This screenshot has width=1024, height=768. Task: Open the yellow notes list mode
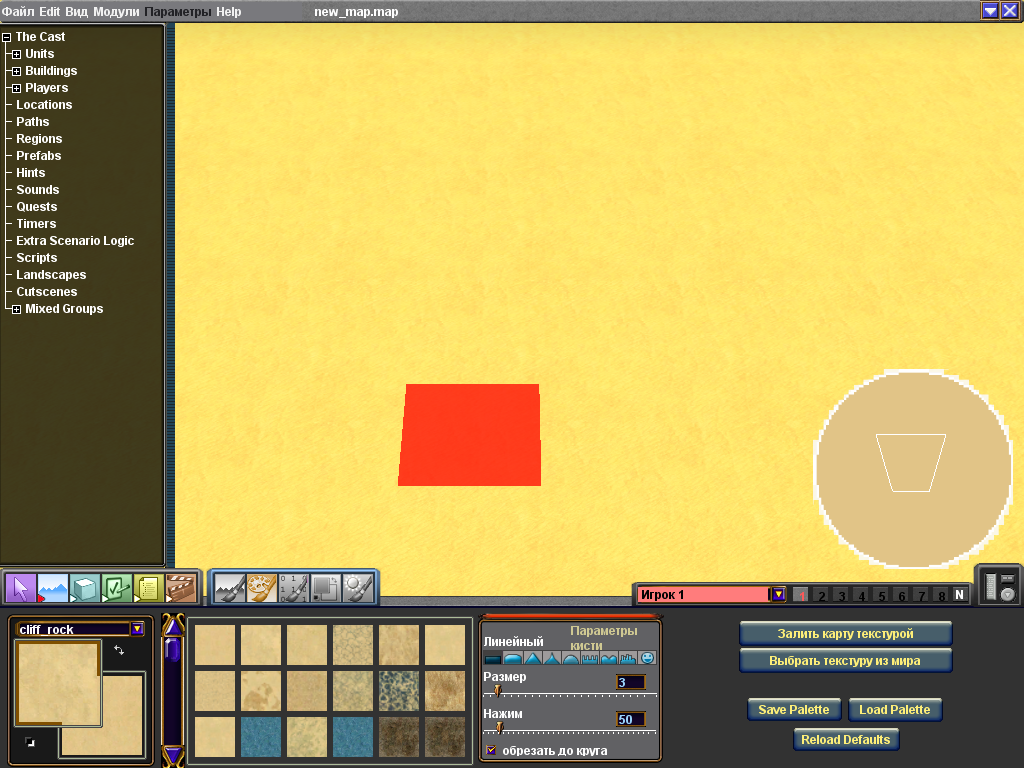[149, 588]
